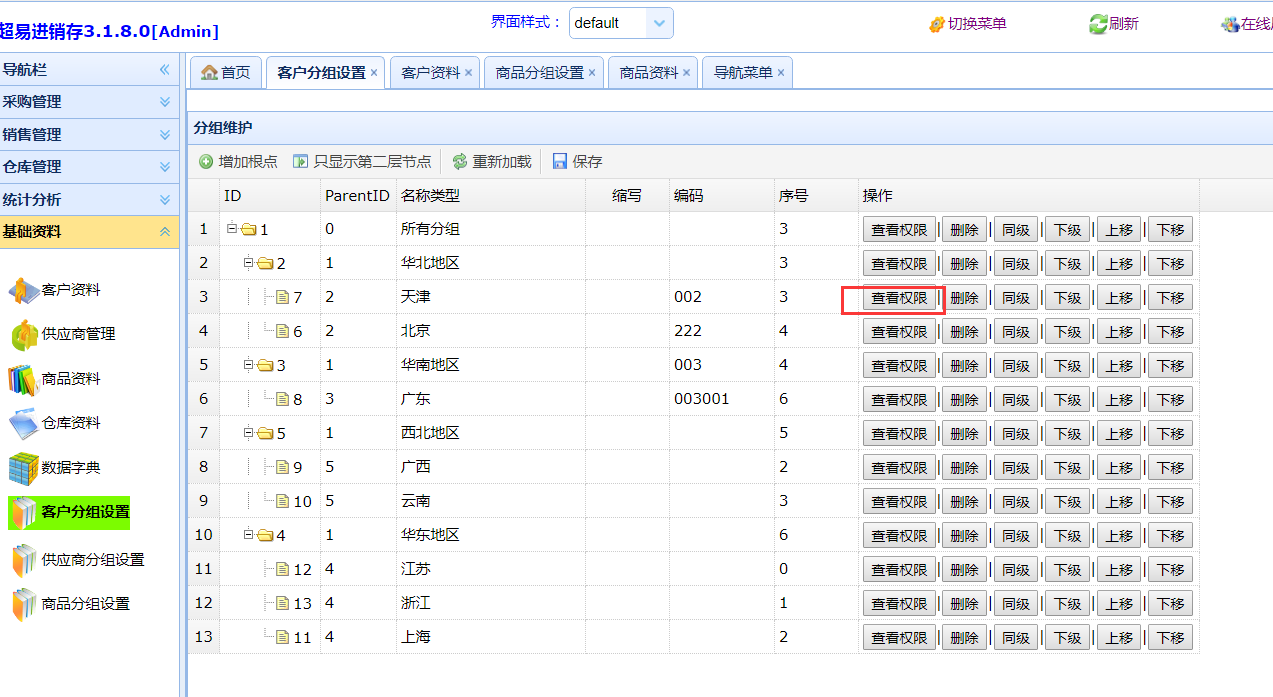The width and height of the screenshot is (1273, 697).
Task: Open the 界面样式 dropdown
Action: pos(659,23)
